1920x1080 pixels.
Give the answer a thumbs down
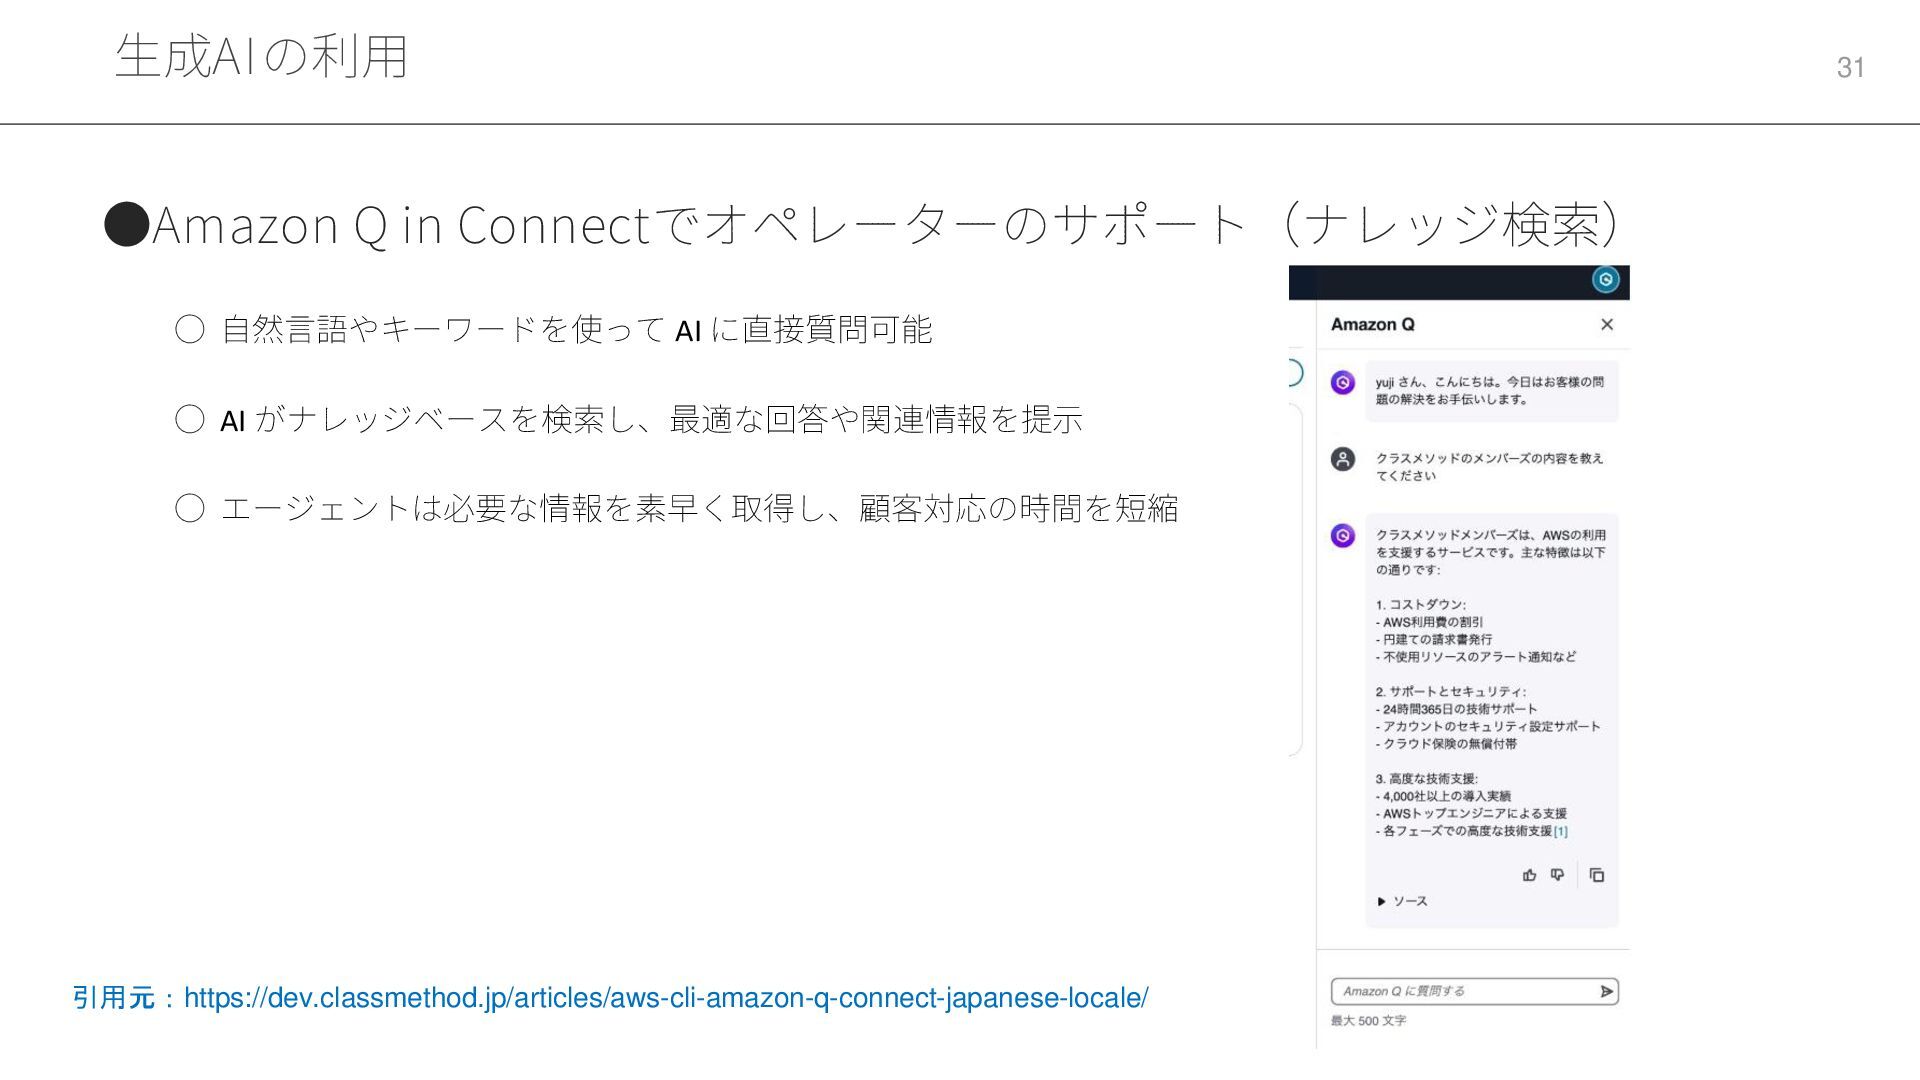(1557, 875)
